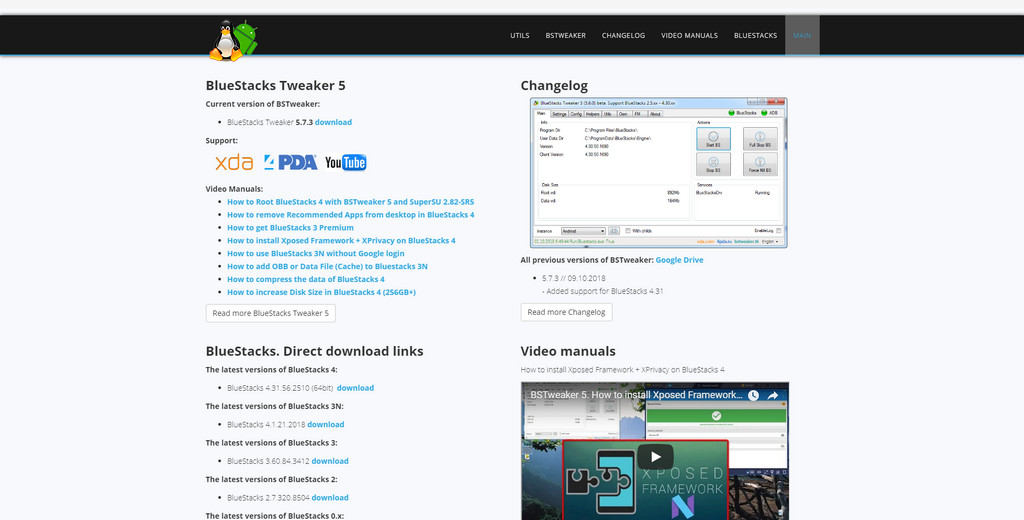Open the Google Drive previous versions link
Viewport: 1024px width, 520px height.
click(x=679, y=260)
